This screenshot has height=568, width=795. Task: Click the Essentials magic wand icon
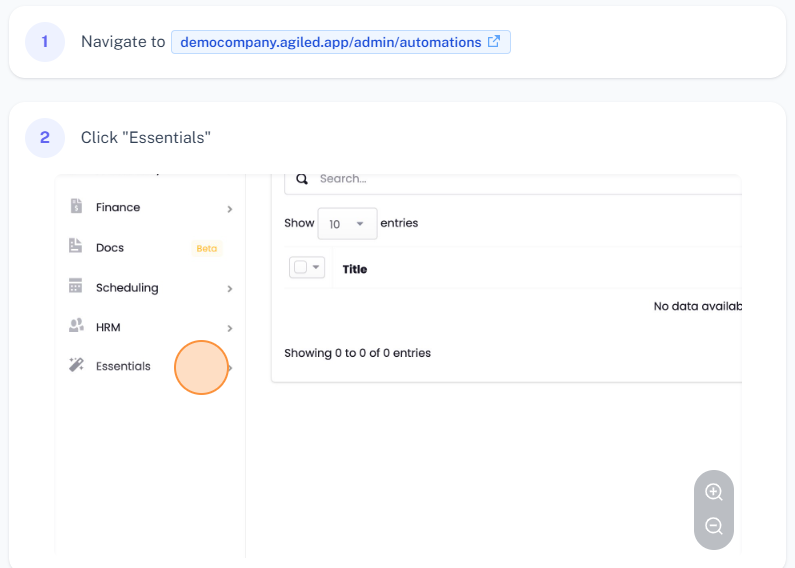pos(76,366)
